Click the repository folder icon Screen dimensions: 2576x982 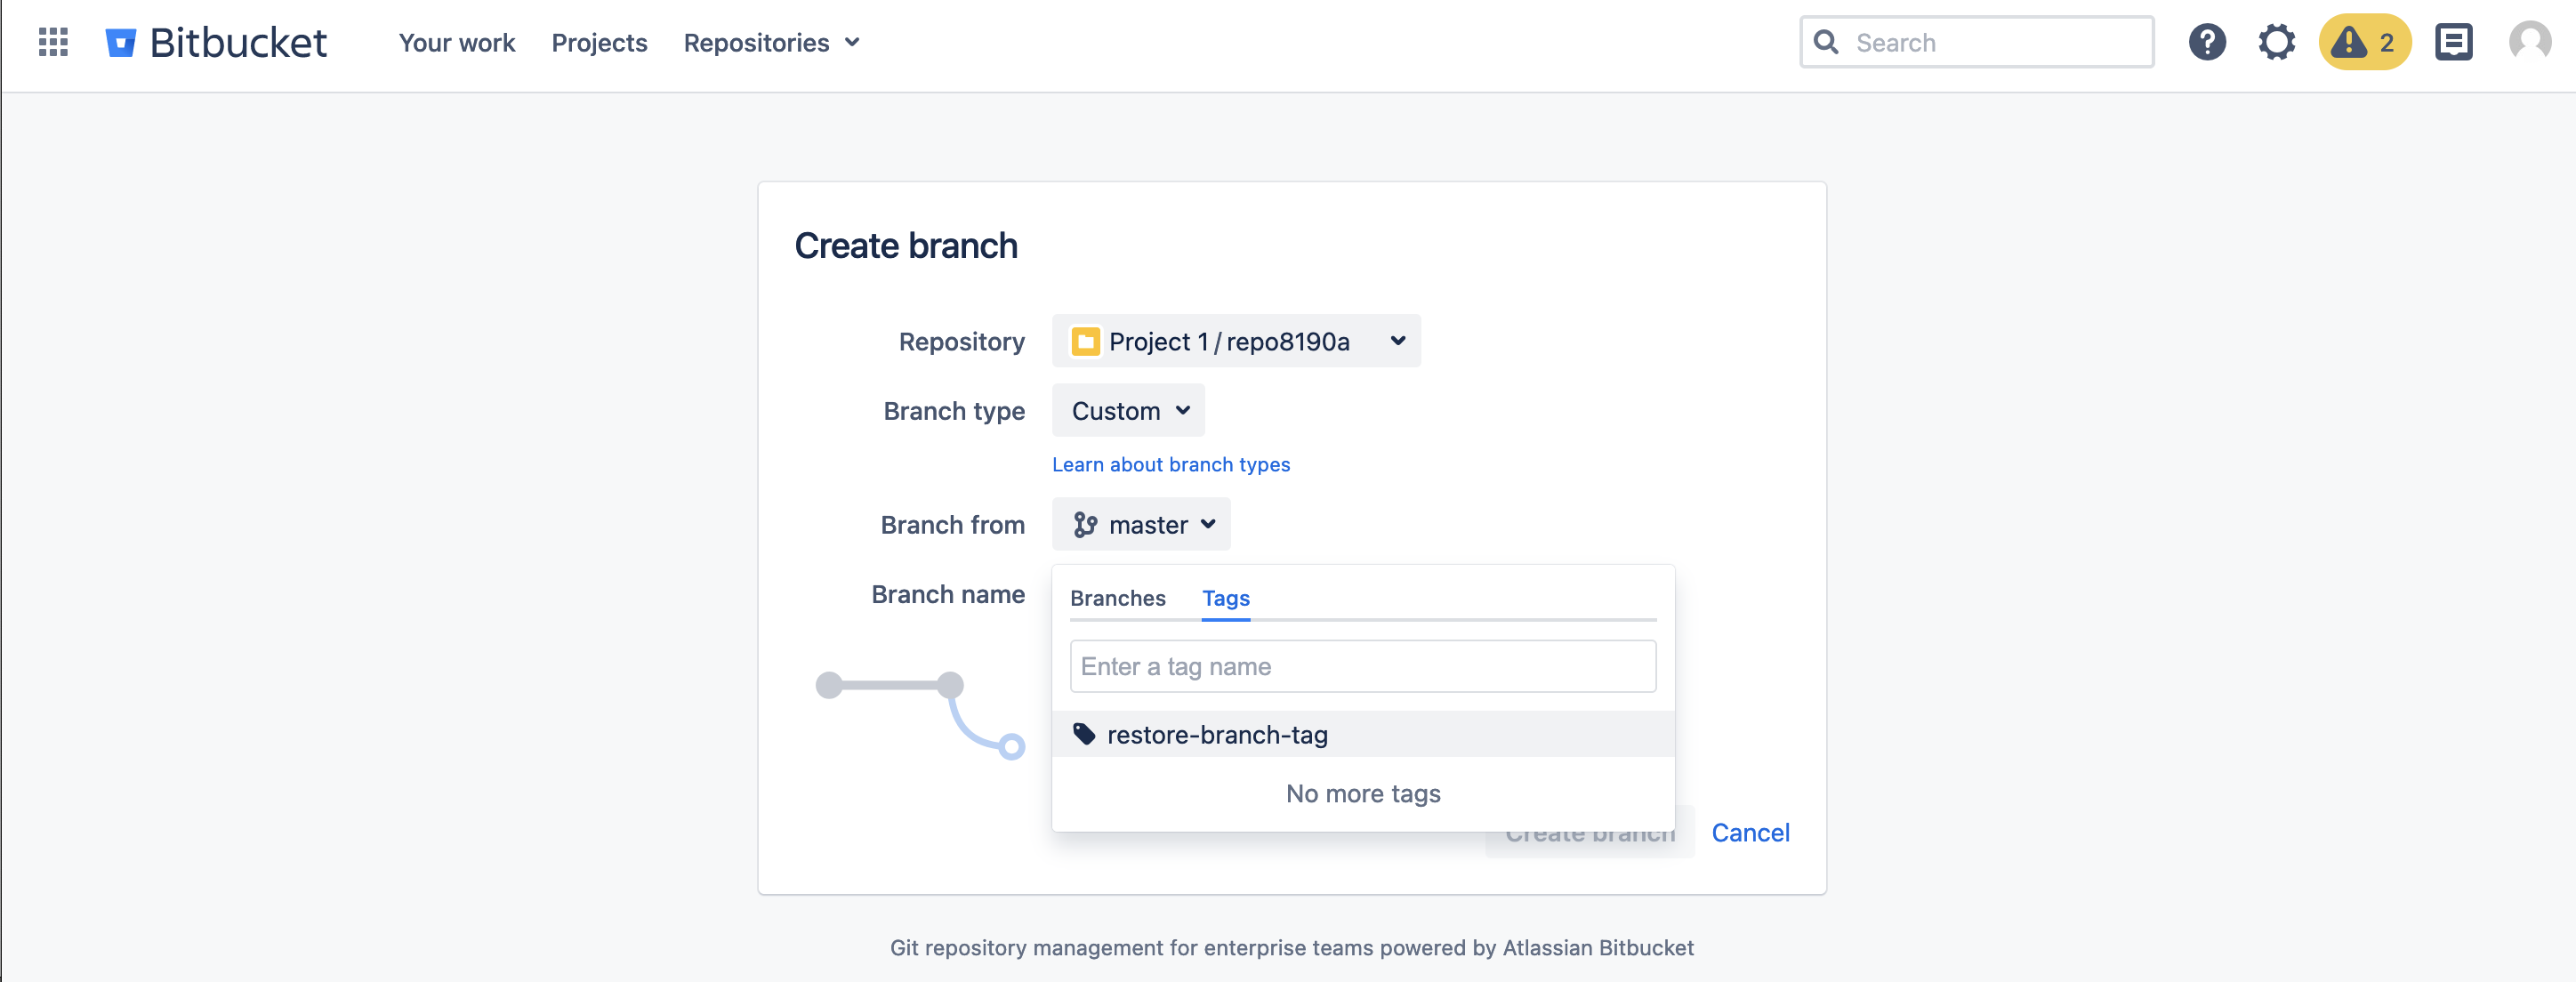coord(1085,342)
